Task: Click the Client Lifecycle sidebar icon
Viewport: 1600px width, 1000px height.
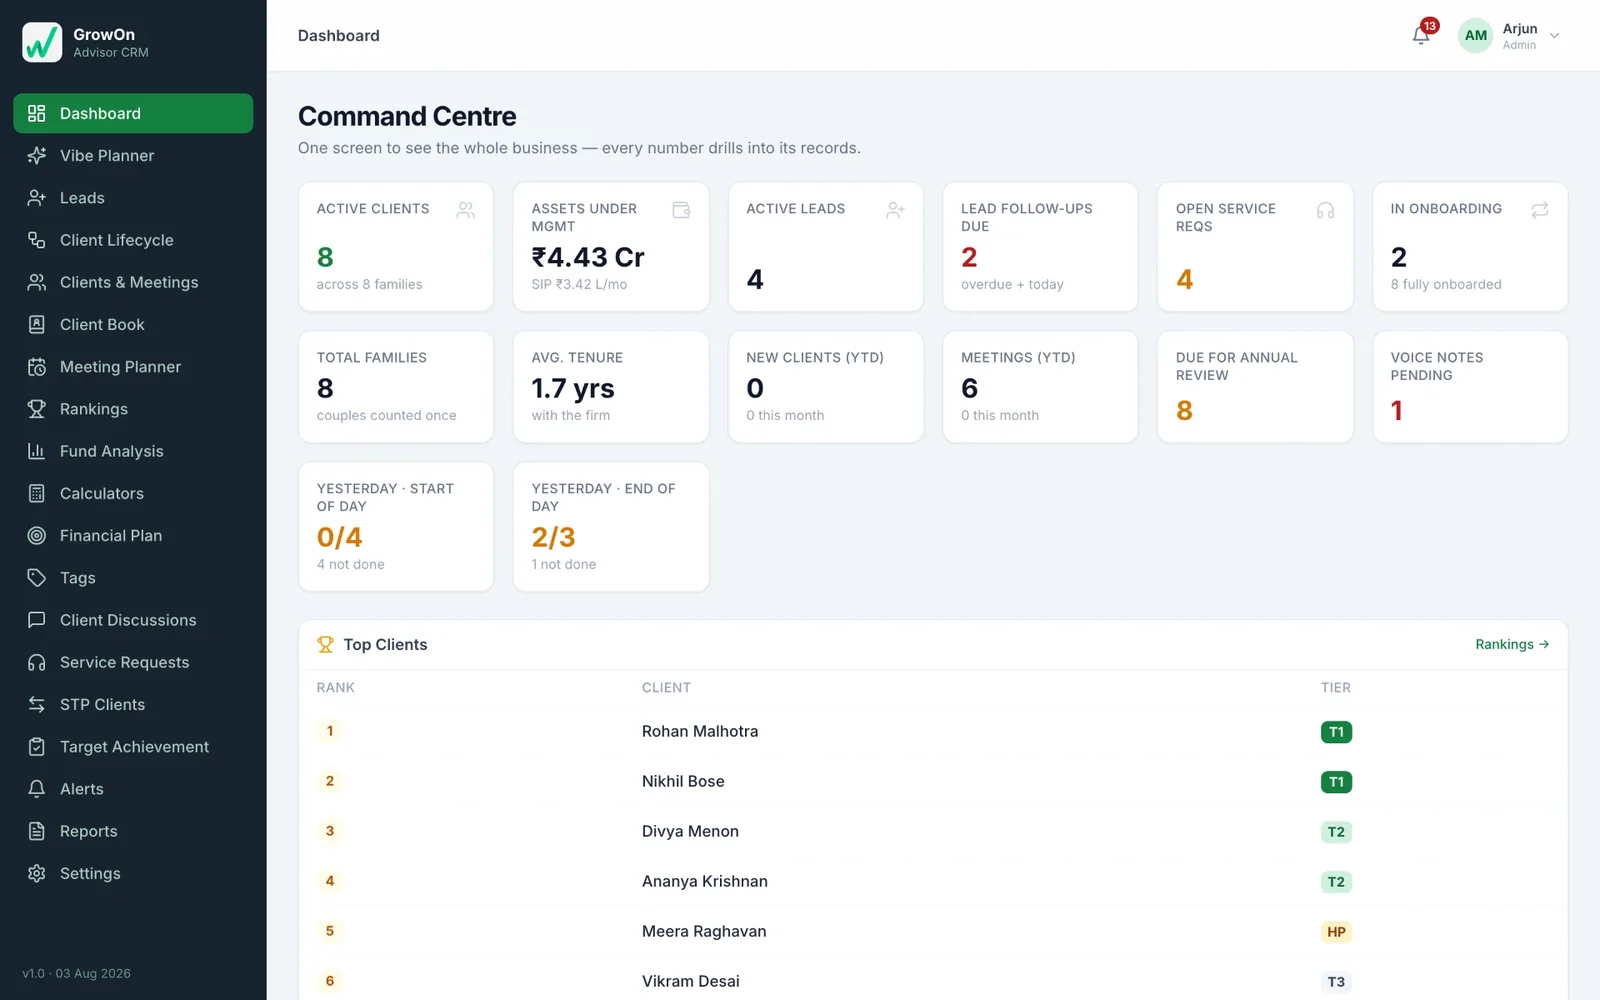Action: click(x=37, y=240)
